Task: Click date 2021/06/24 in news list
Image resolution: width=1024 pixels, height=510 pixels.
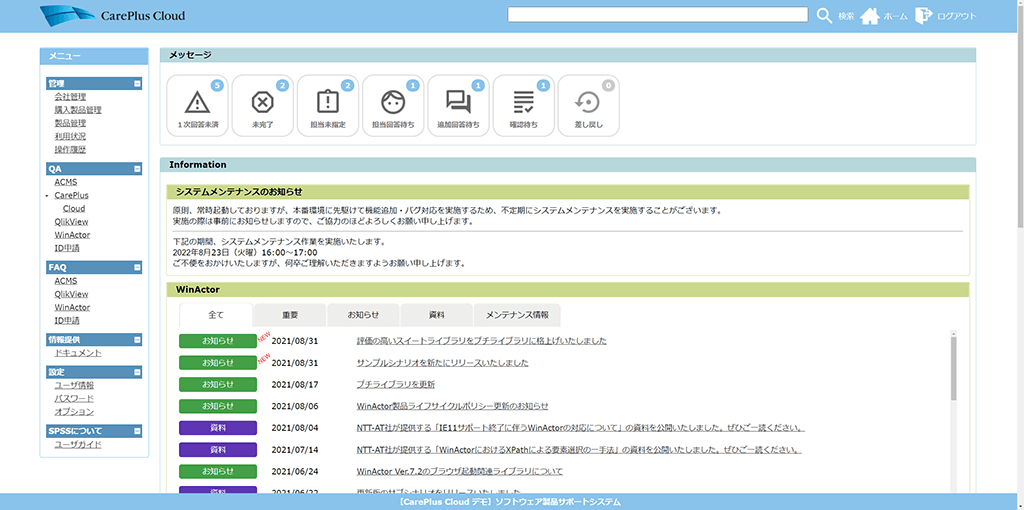Action: coord(295,471)
